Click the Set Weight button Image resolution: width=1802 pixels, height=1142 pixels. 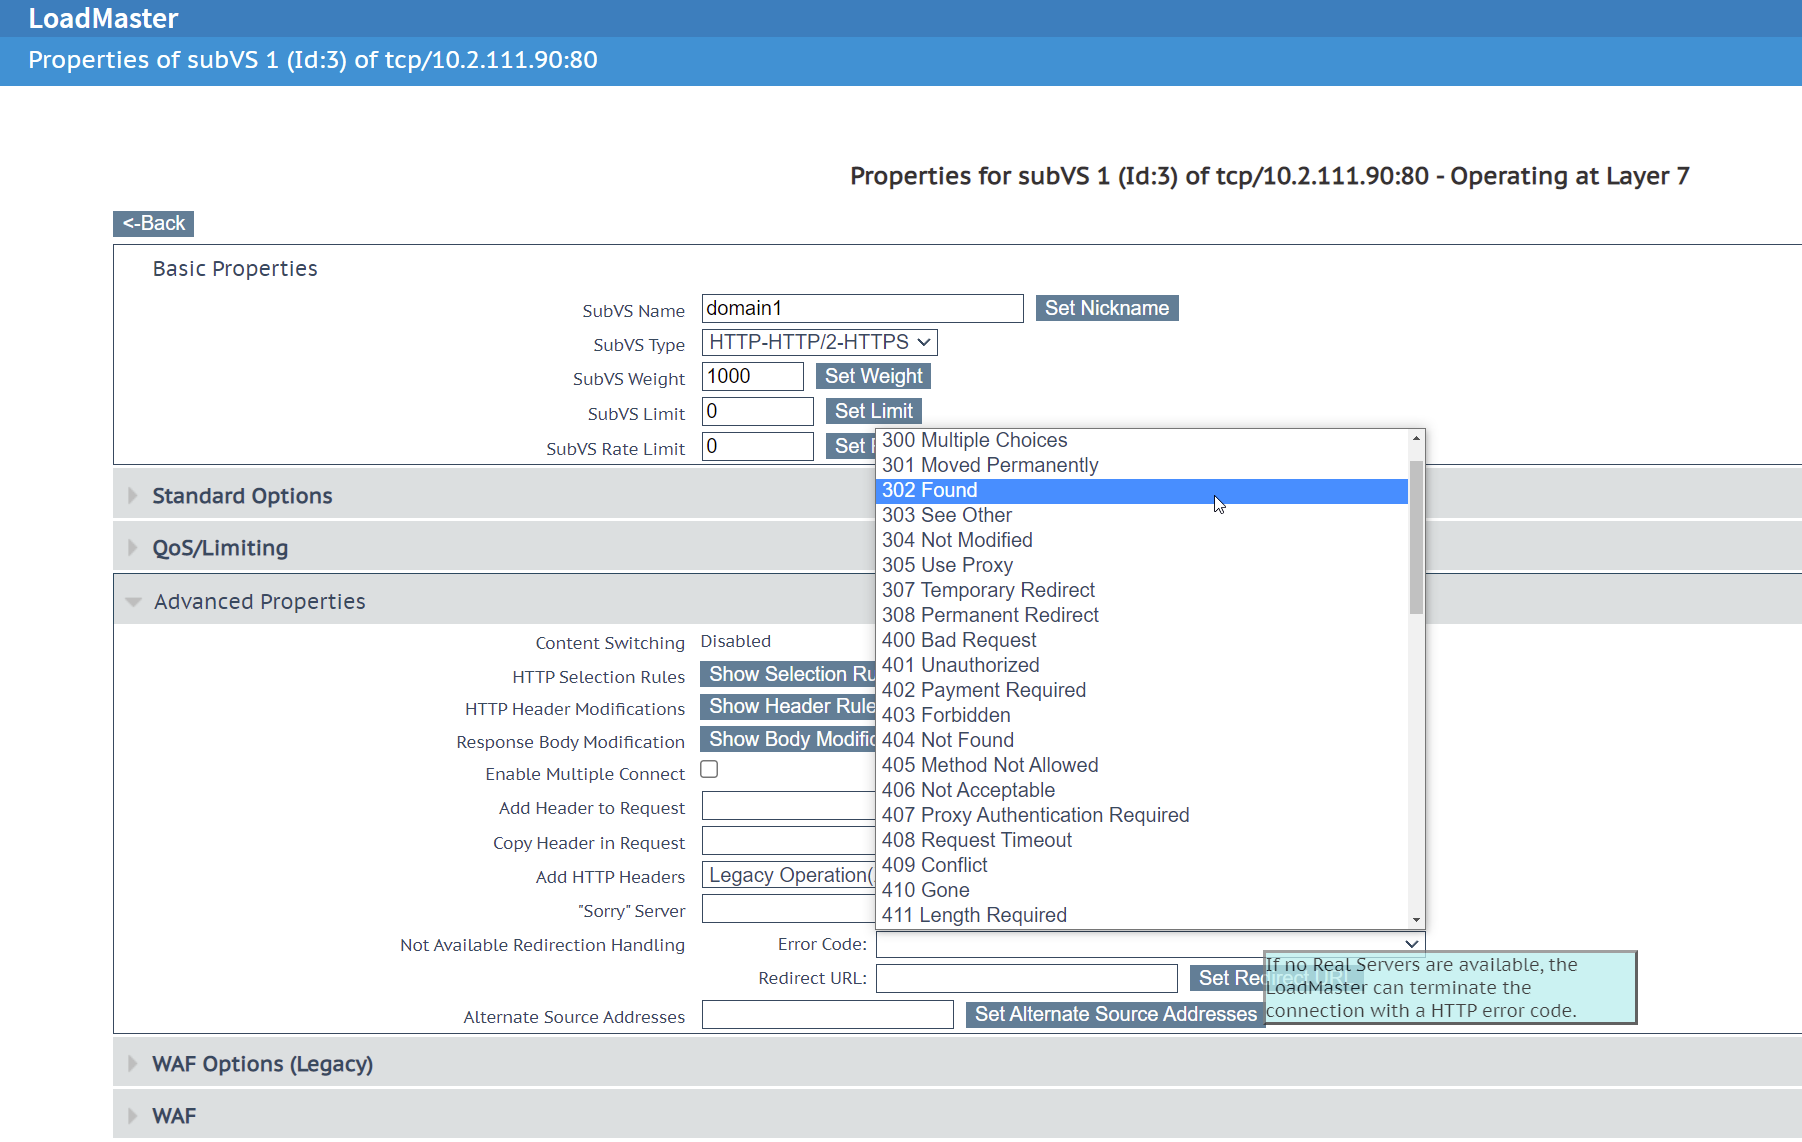coord(874,376)
